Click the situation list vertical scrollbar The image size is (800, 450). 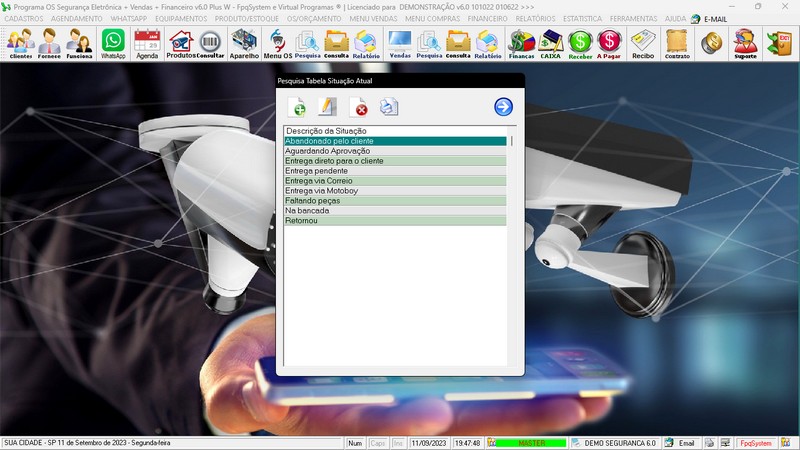tap(512, 250)
